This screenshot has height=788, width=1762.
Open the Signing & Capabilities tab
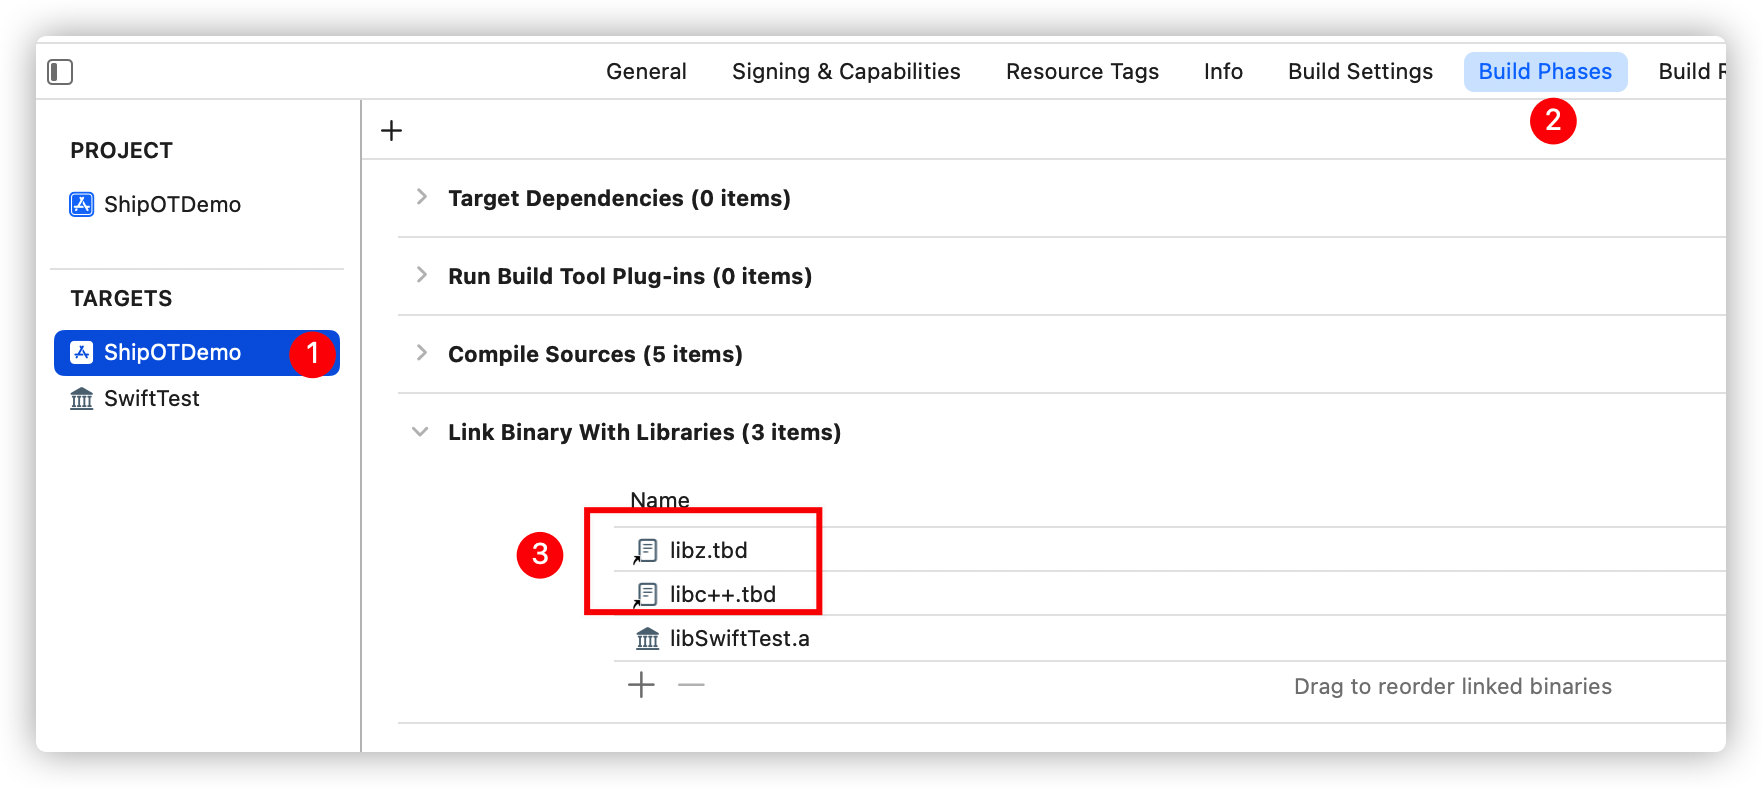[x=846, y=72]
